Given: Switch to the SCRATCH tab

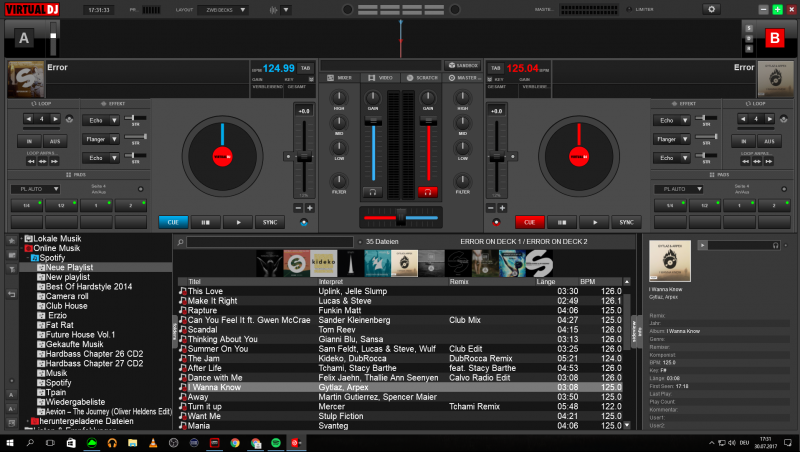Looking at the screenshot, I should (x=422, y=78).
